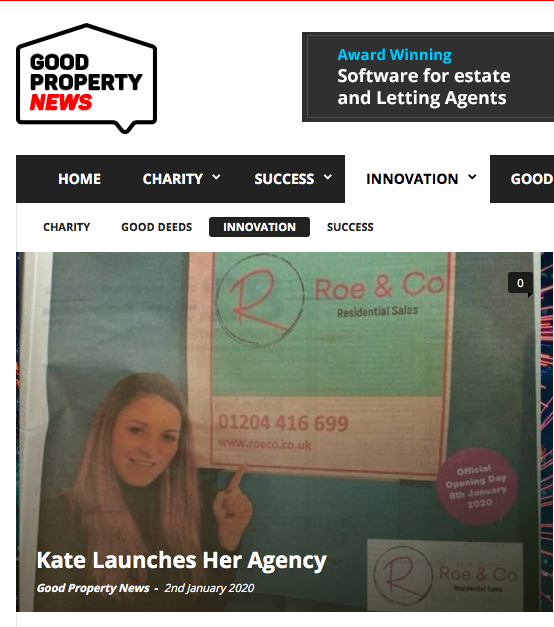Open the comment count bubble showing 0
Screen dimensions: 554x627
[520, 283]
